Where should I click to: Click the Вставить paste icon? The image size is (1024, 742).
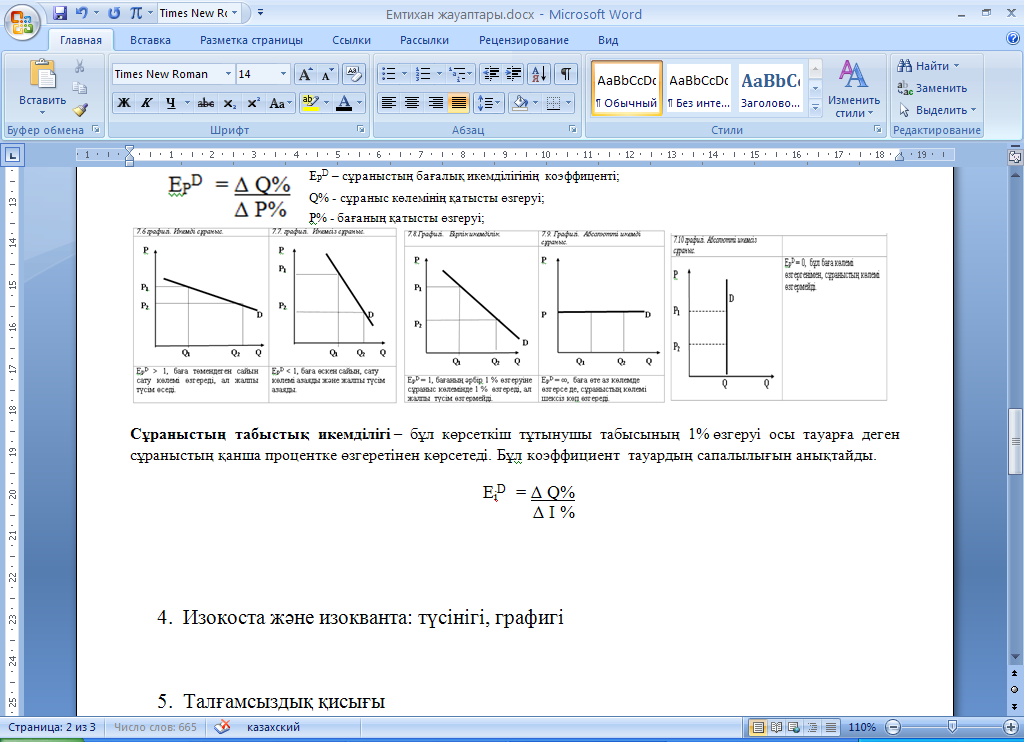point(42,74)
